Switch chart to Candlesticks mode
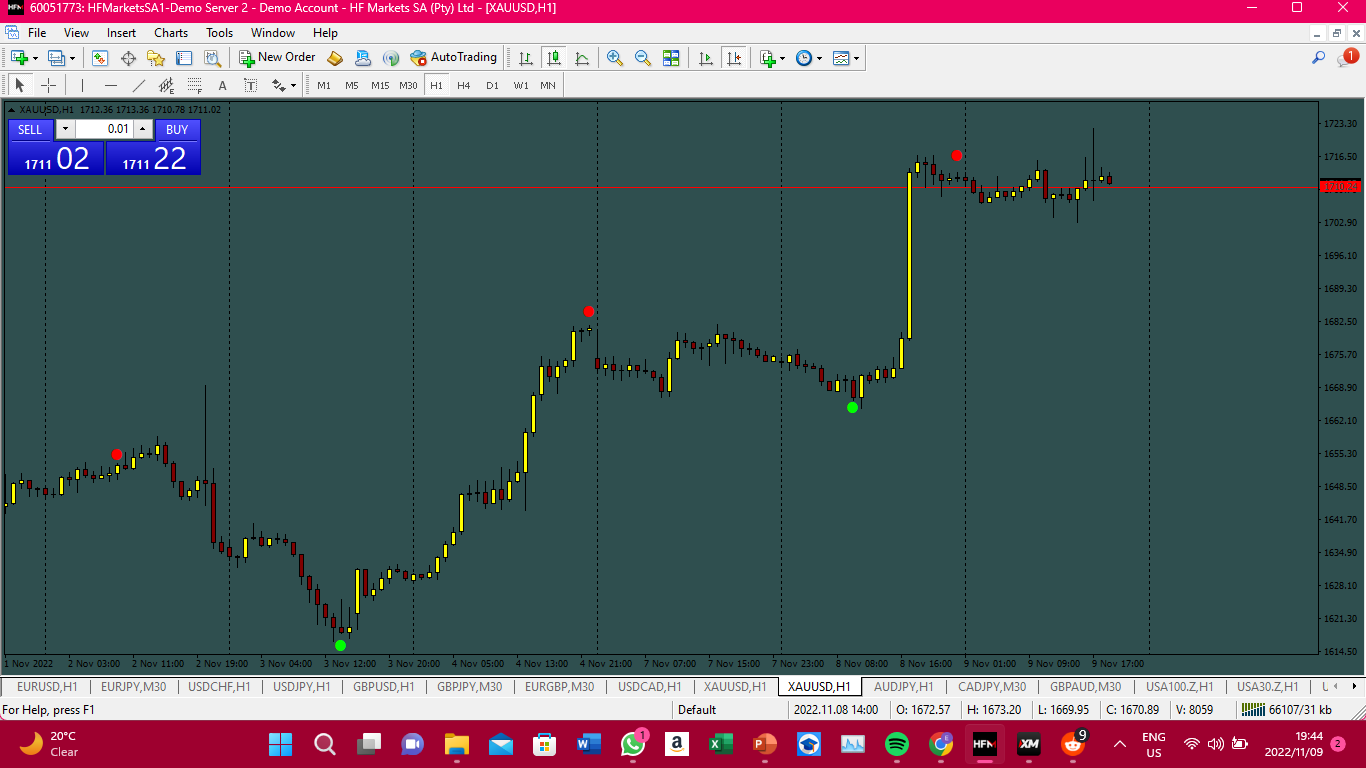Viewport: 1366px width, 768px height. pos(553,58)
